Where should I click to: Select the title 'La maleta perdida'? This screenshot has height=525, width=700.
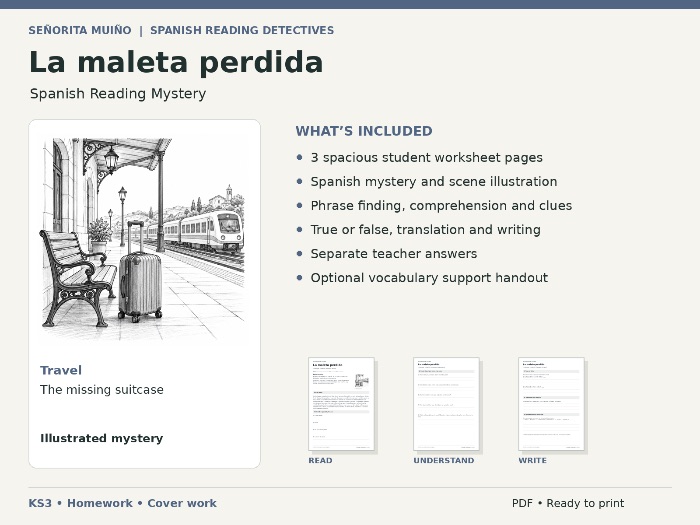(176, 62)
